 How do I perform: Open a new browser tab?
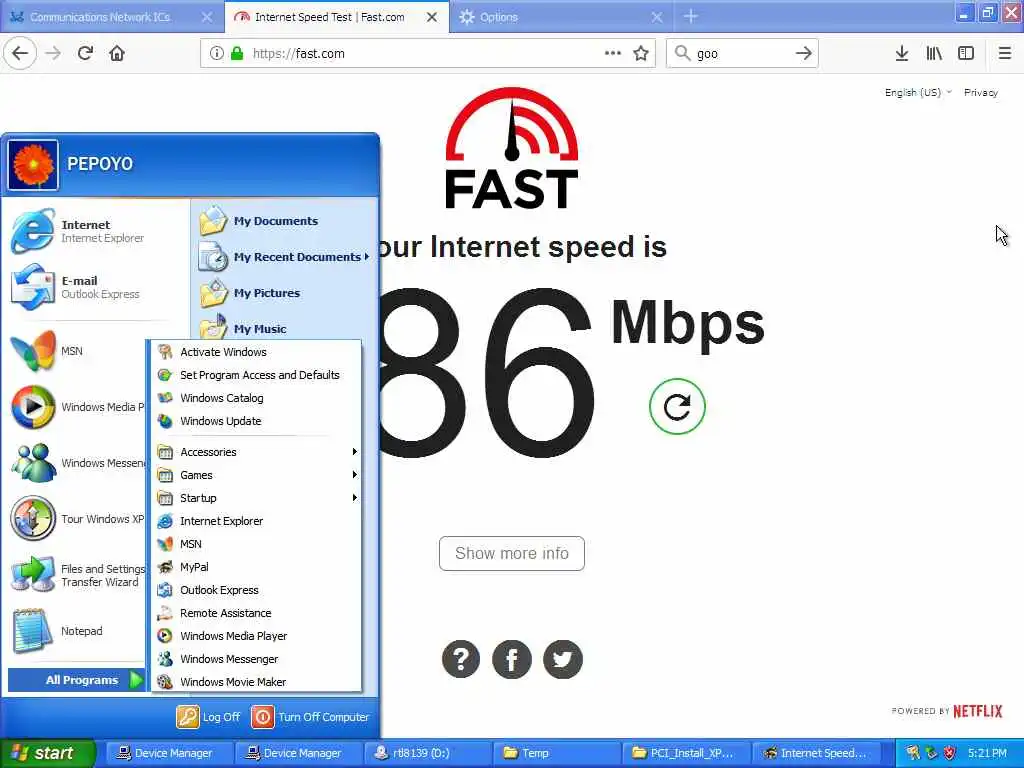point(690,17)
